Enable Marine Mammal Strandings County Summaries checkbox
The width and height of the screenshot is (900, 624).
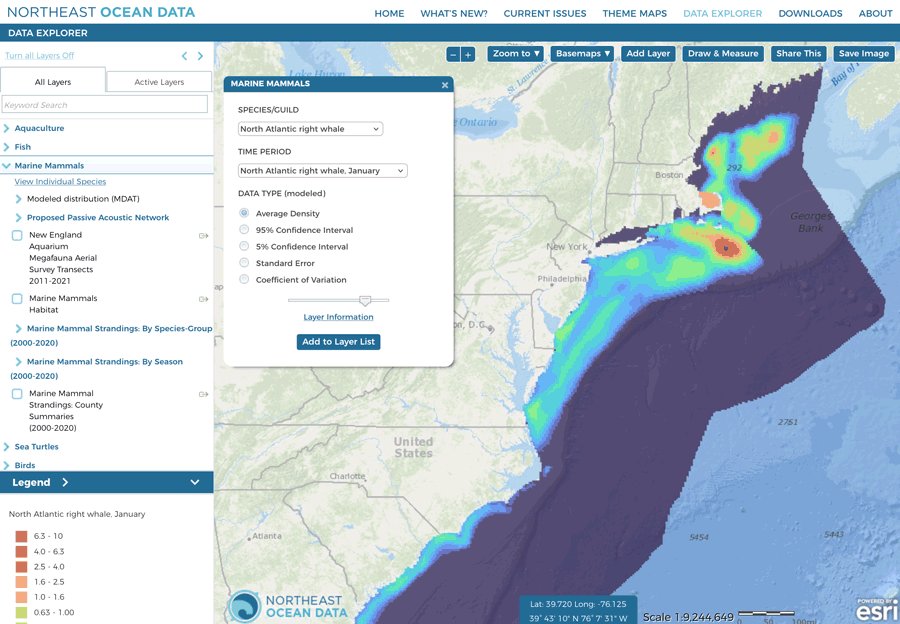tap(17, 394)
